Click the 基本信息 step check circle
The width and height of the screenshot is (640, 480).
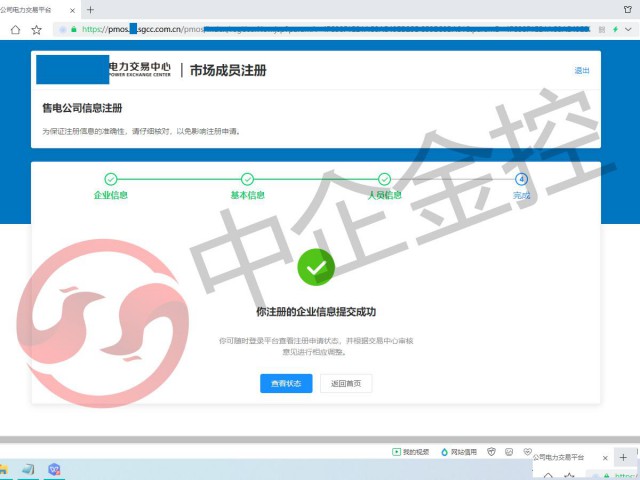(x=247, y=179)
